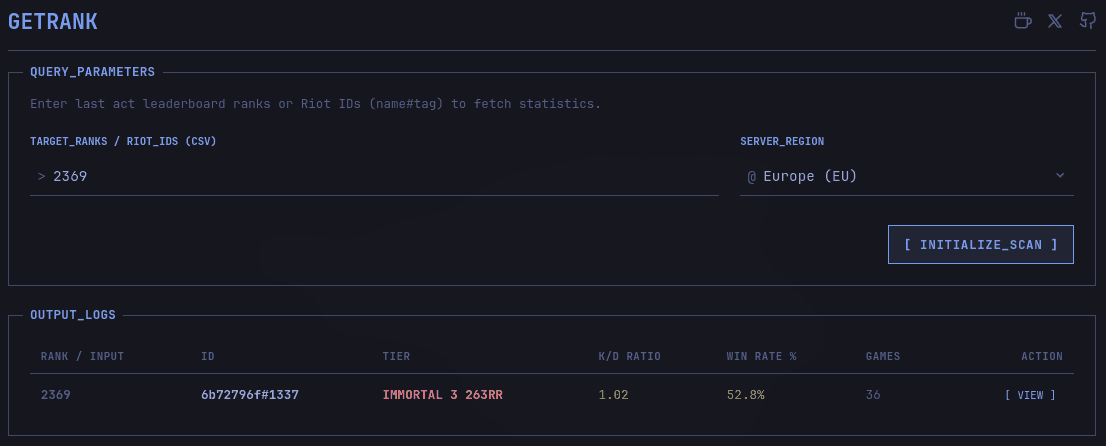The height and width of the screenshot is (446, 1106).
Task: View details for player 6b72796f#1337
Action: pos(1029,395)
